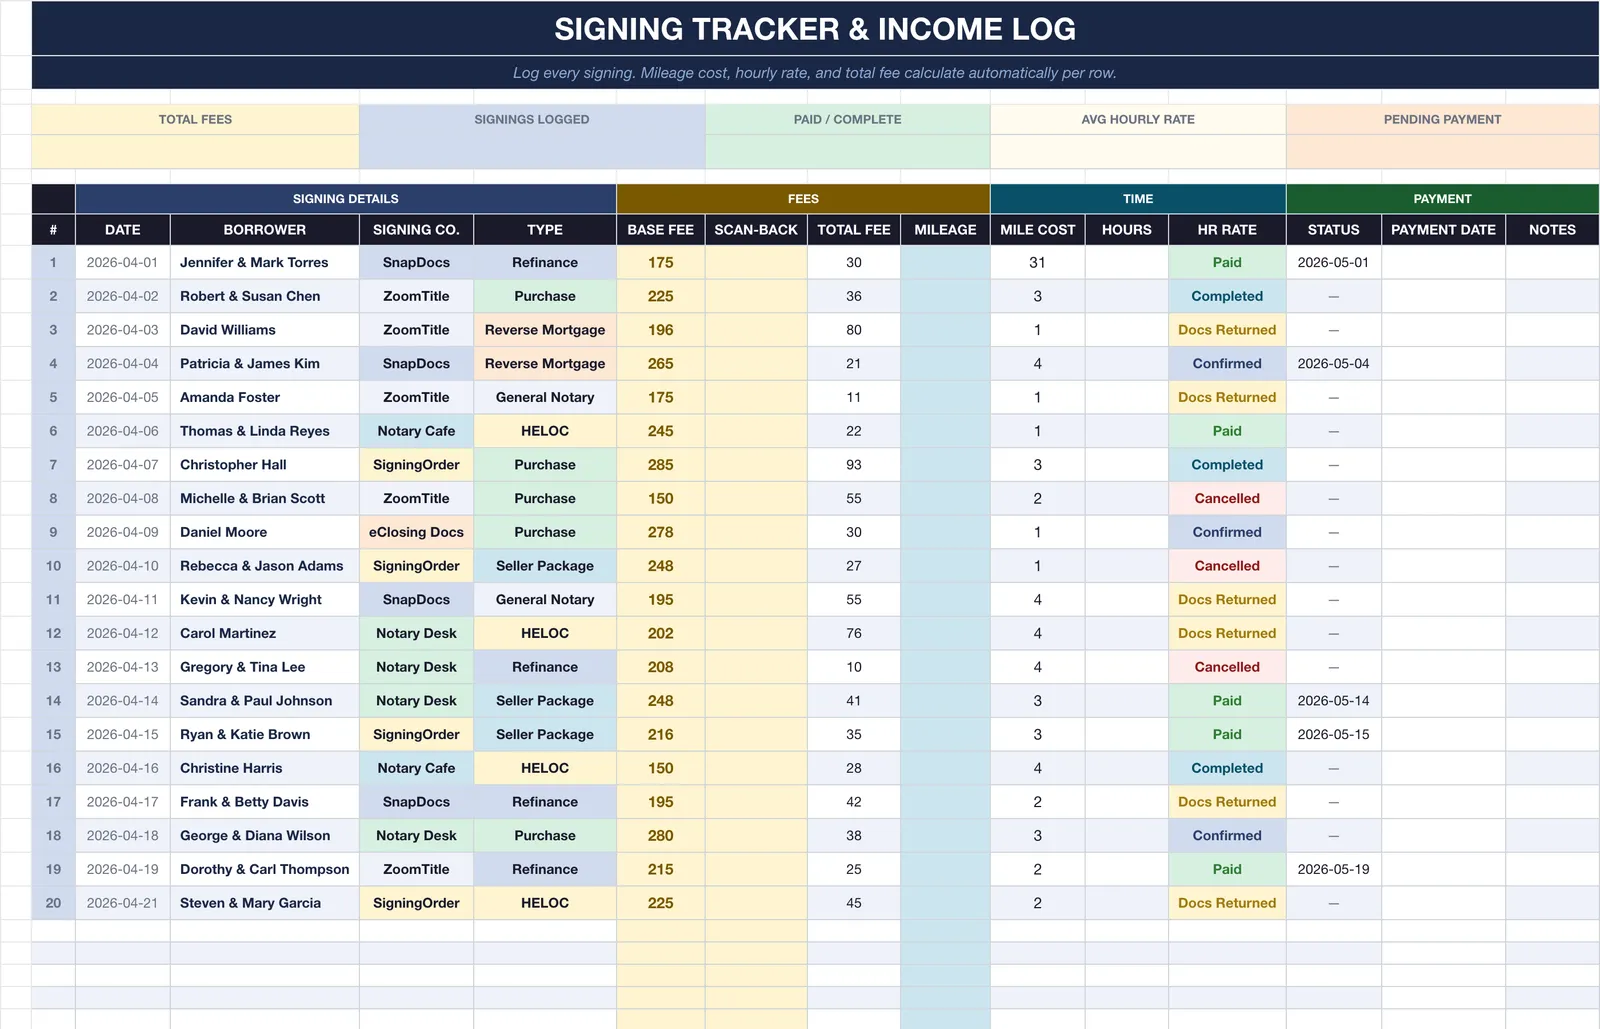The image size is (1600, 1029).
Task: Click Confirmed status in Daniel Moore's row
Action: coord(1227,532)
